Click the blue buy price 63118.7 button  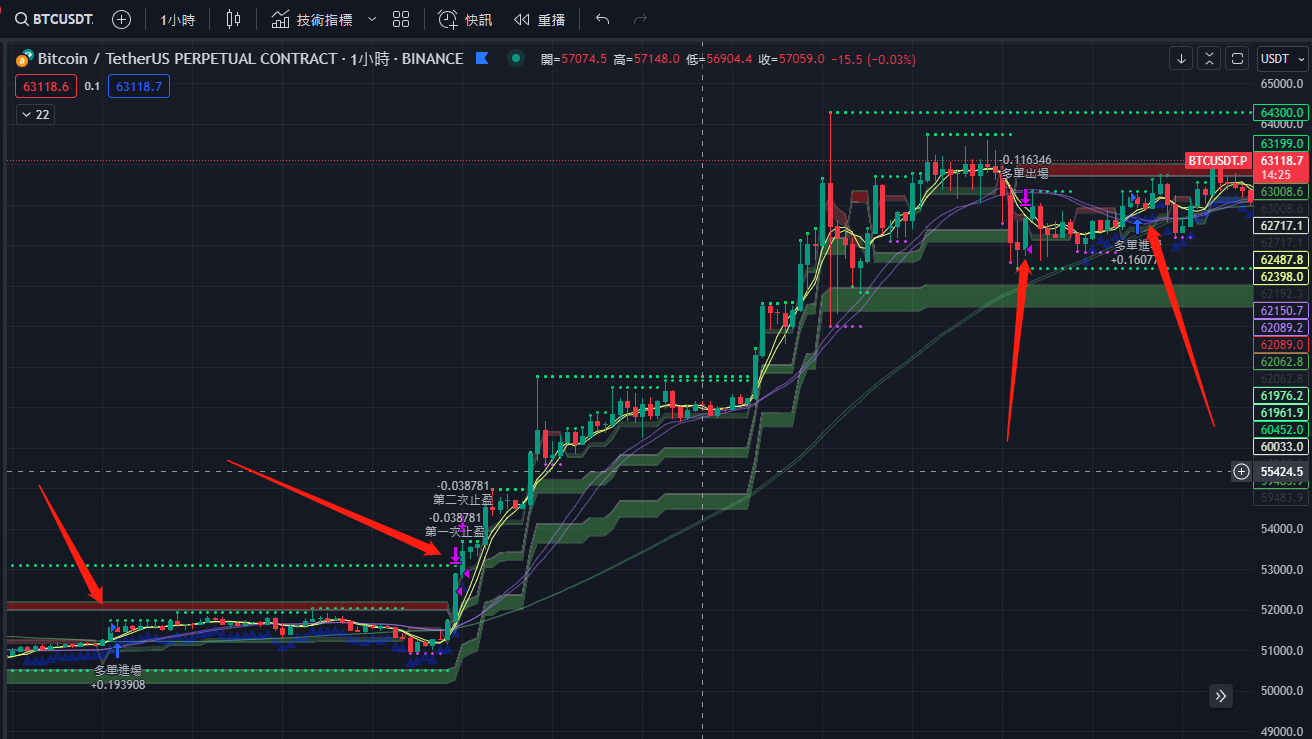click(x=138, y=87)
